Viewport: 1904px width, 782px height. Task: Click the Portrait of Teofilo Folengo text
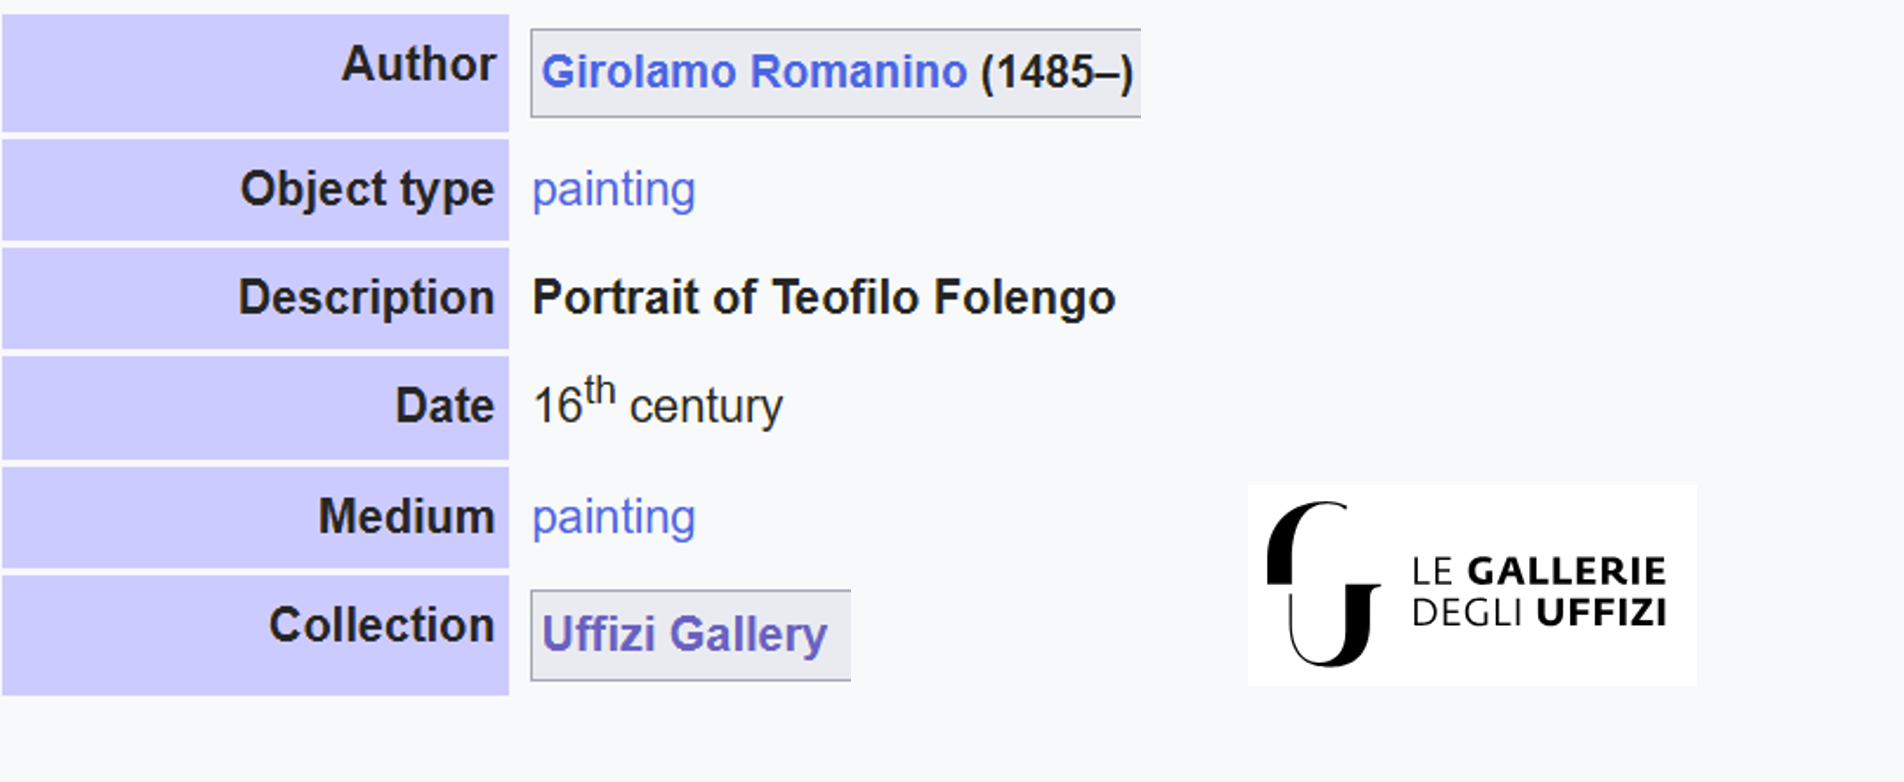point(823,298)
